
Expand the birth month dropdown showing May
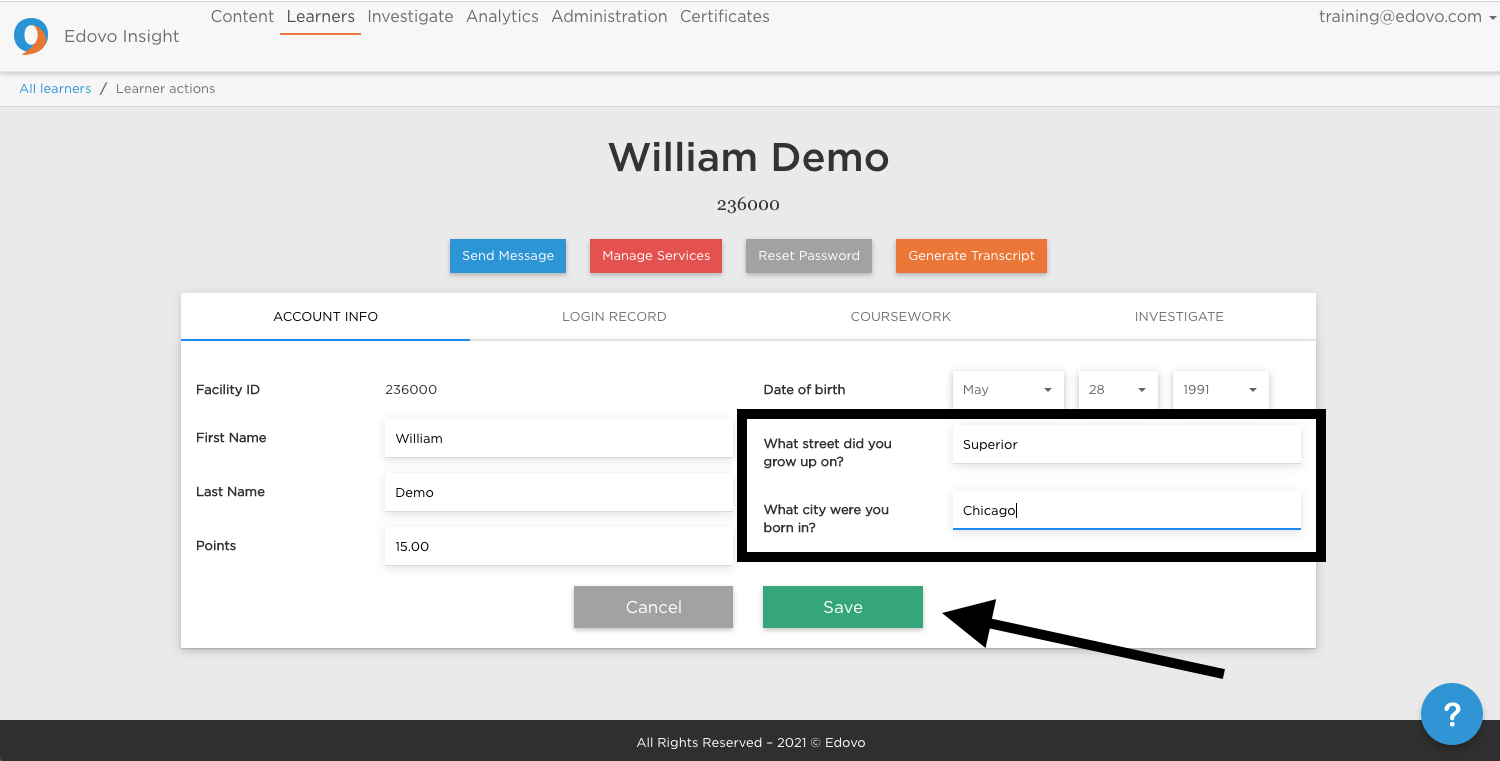point(1007,390)
